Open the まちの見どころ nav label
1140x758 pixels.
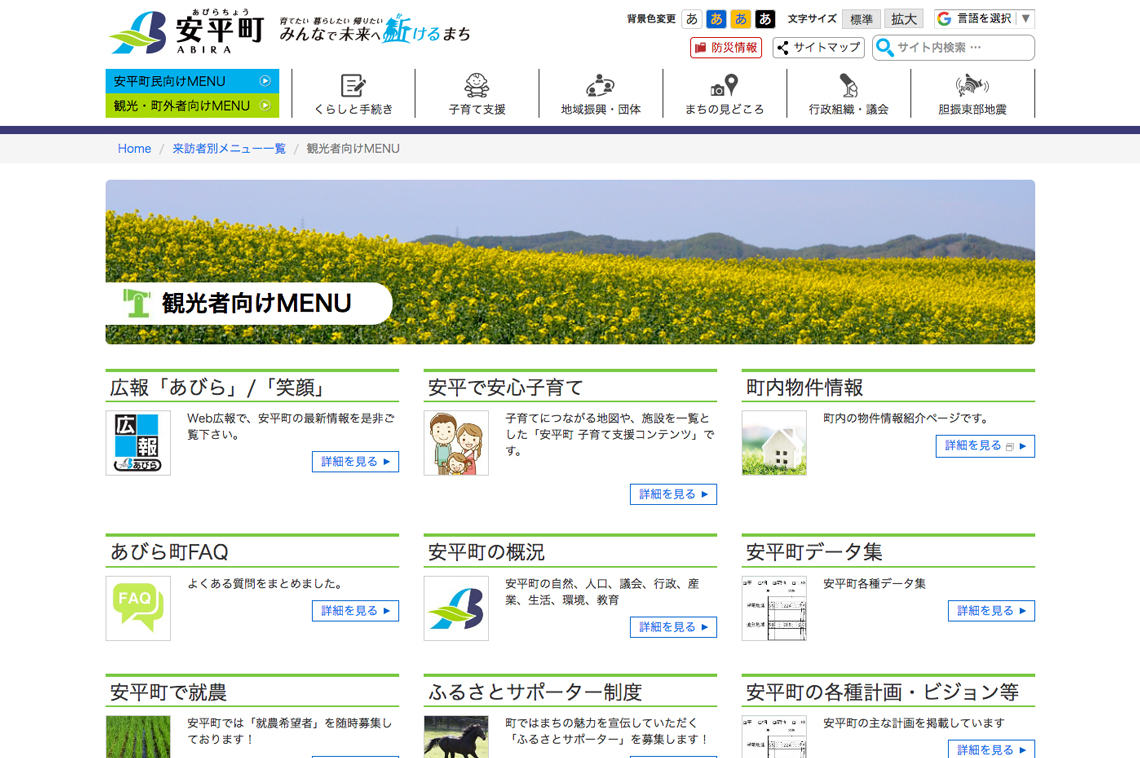[x=724, y=110]
